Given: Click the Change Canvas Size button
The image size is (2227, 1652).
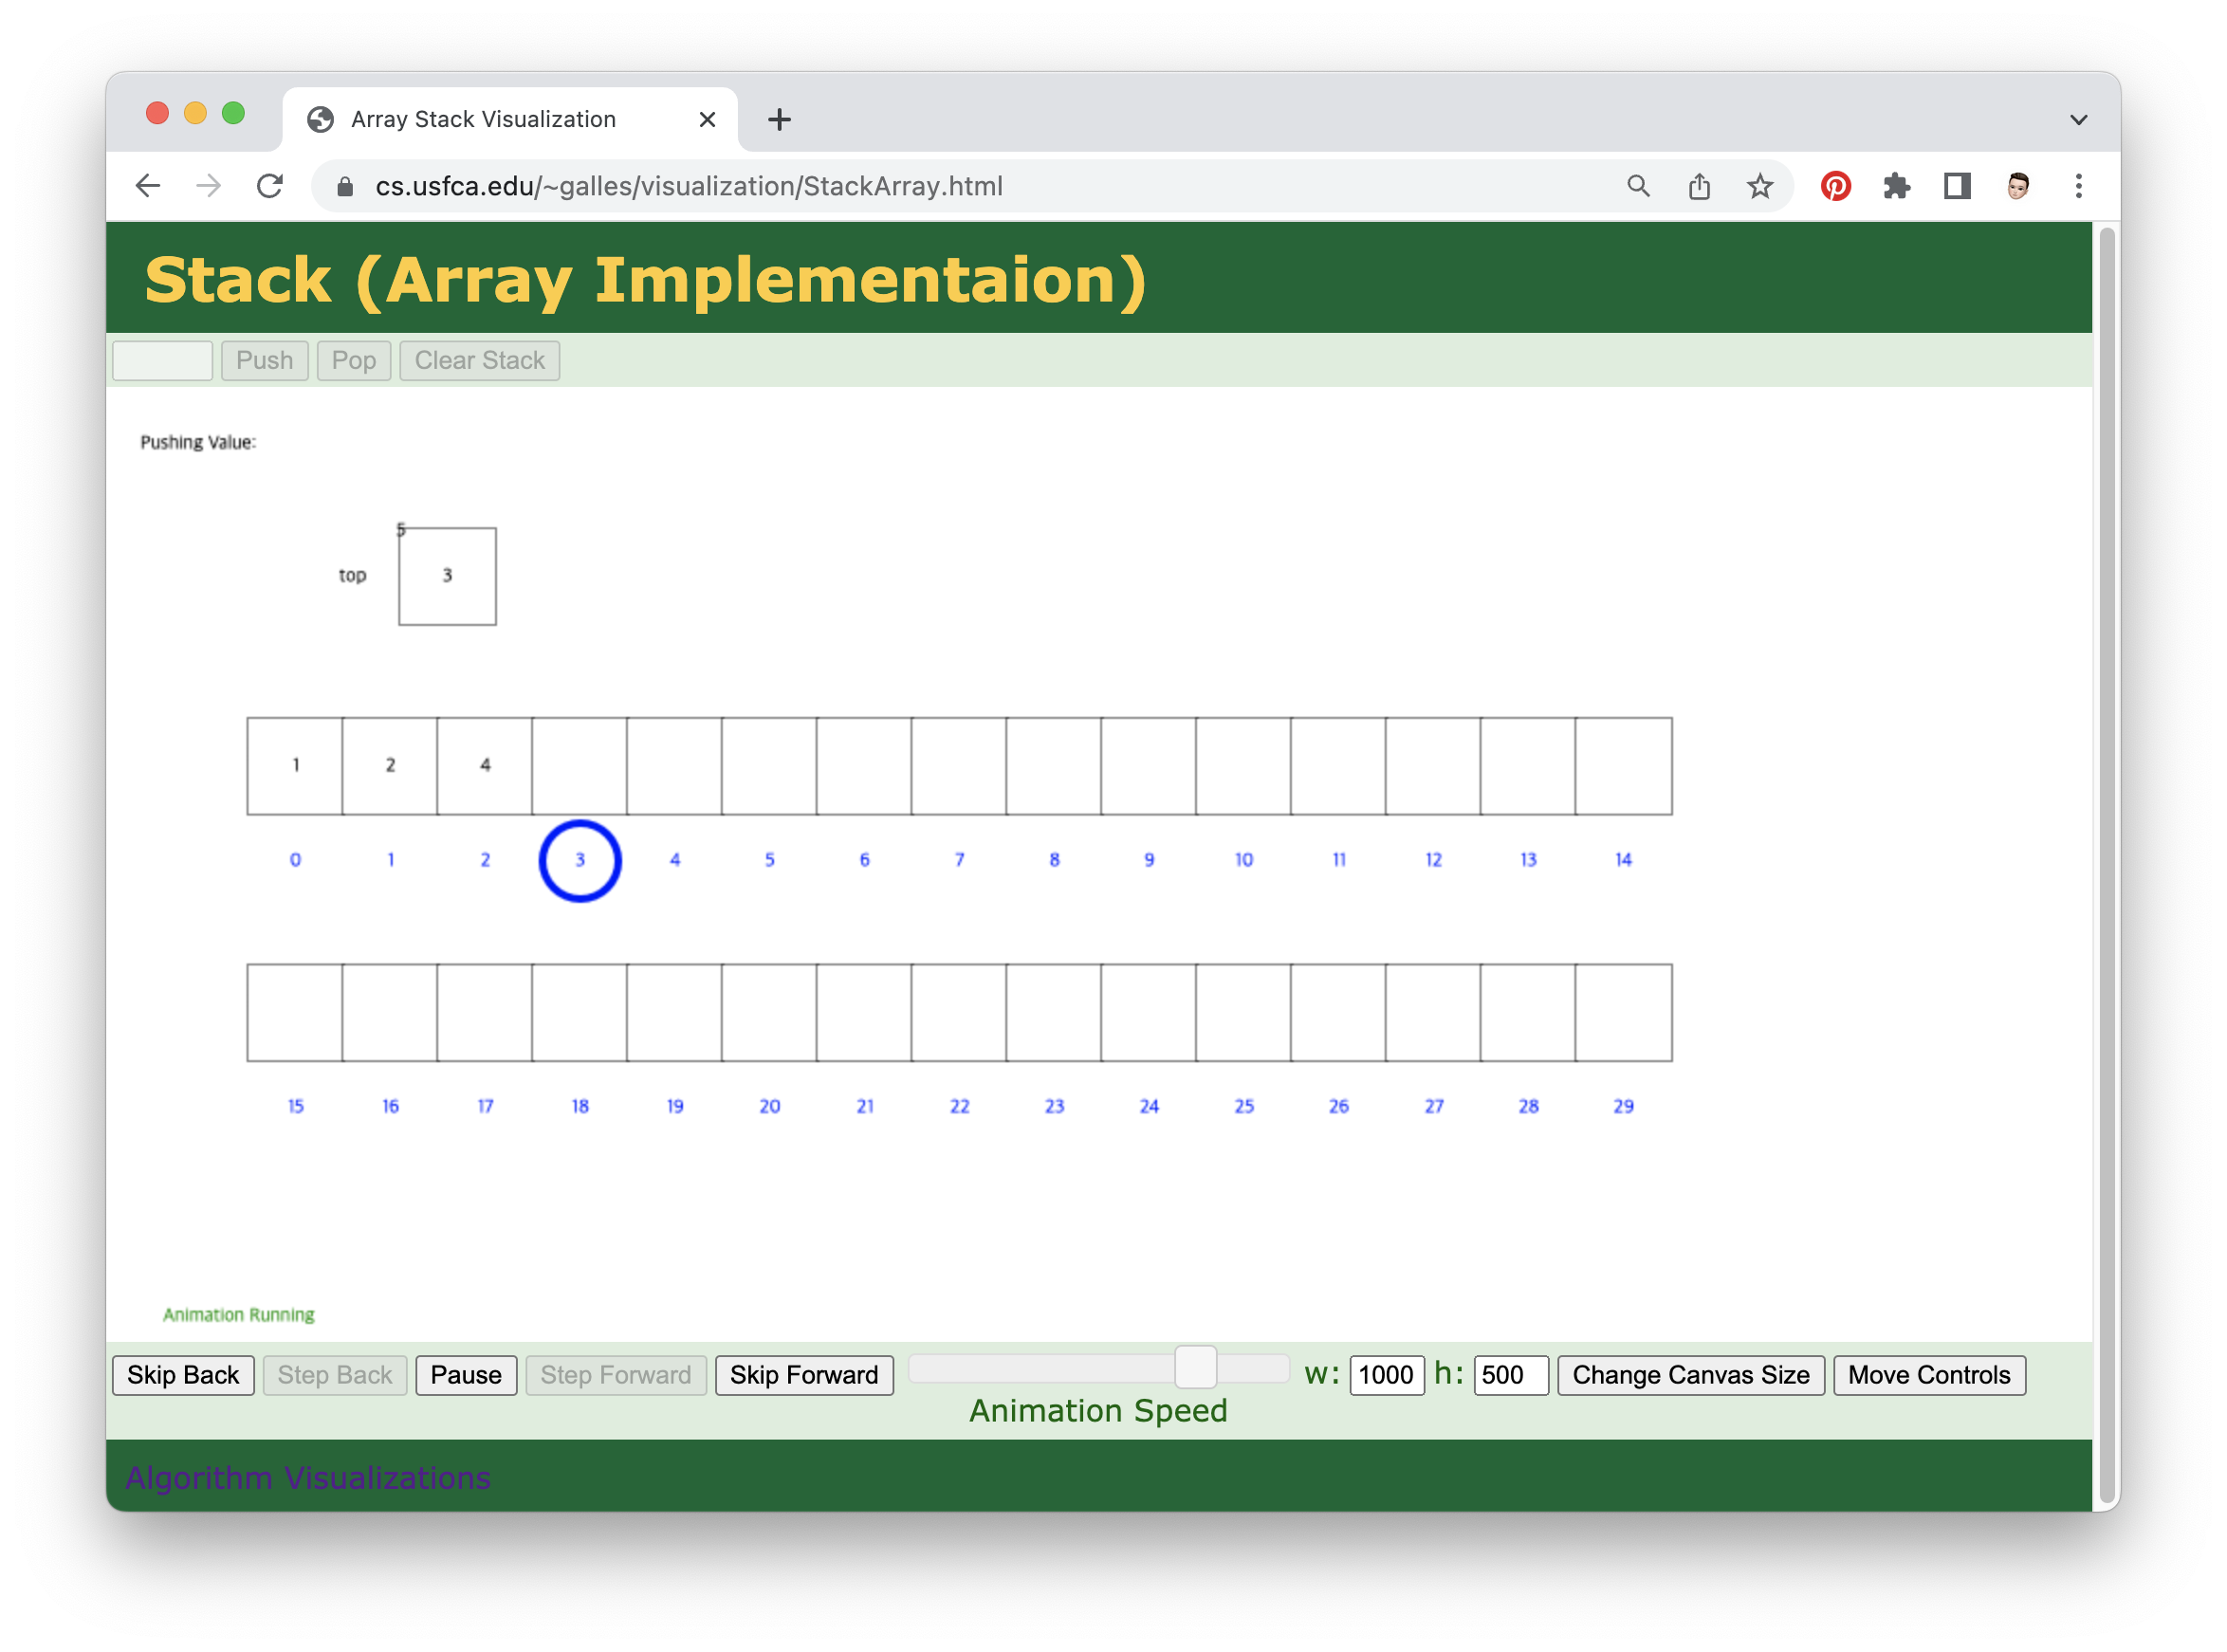Looking at the screenshot, I should (x=1690, y=1375).
